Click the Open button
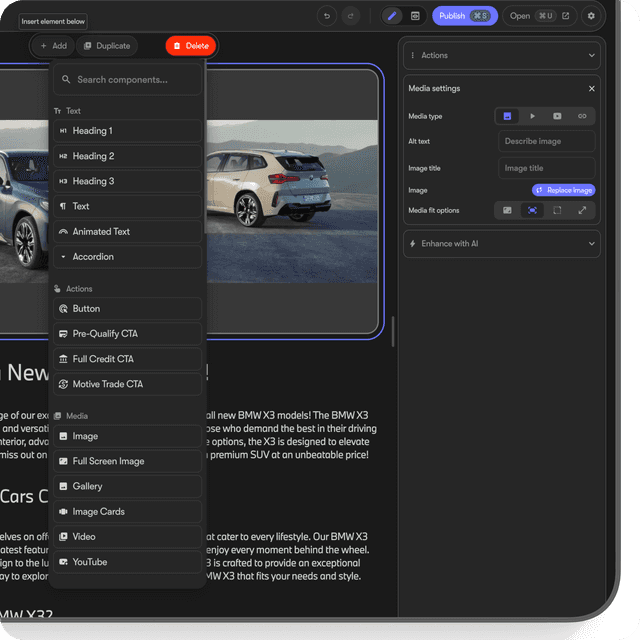The width and height of the screenshot is (640, 640). coord(540,16)
